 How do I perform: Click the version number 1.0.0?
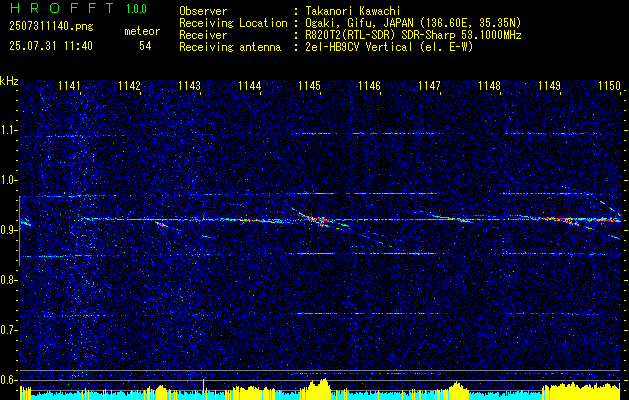(x=136, y=9)
